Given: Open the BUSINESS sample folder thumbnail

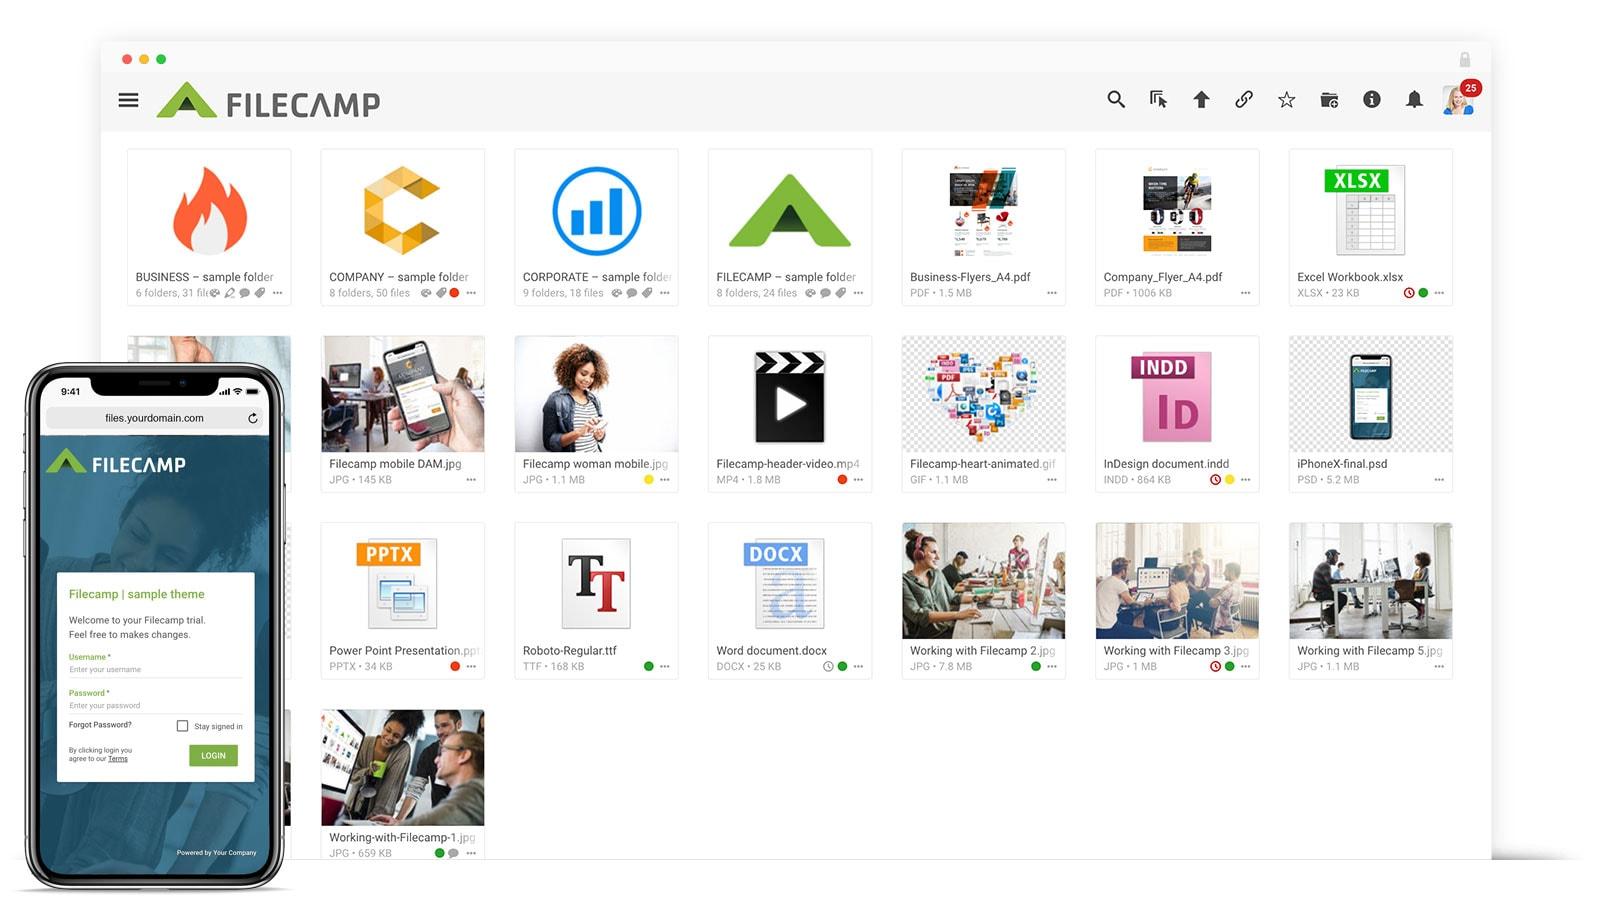Looking at the screenshot, I should (x=209, y=211).
